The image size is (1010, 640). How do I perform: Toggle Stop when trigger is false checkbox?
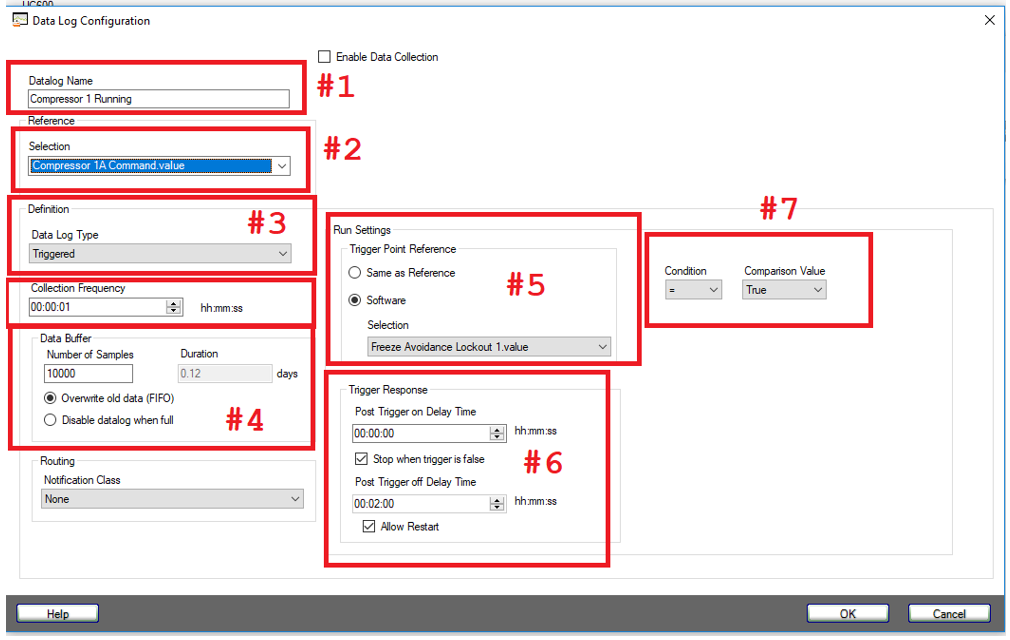[361, 459]
